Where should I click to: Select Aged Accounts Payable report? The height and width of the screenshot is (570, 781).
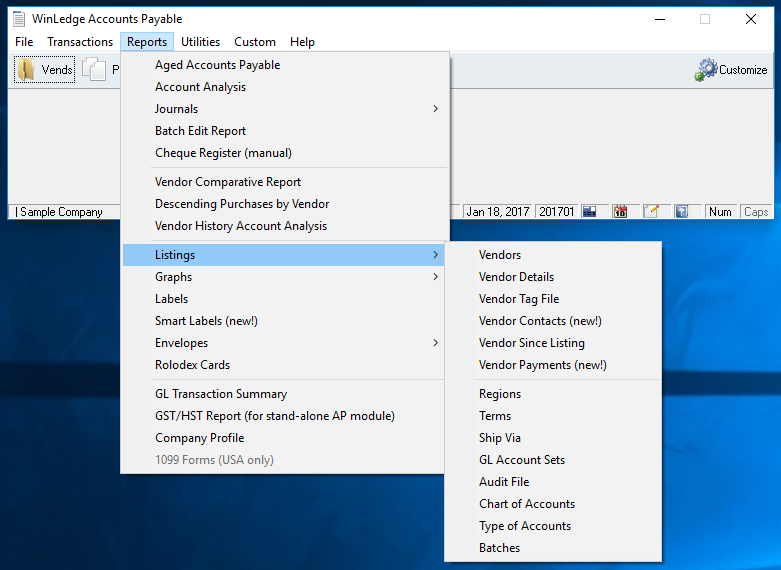point(217,65)
